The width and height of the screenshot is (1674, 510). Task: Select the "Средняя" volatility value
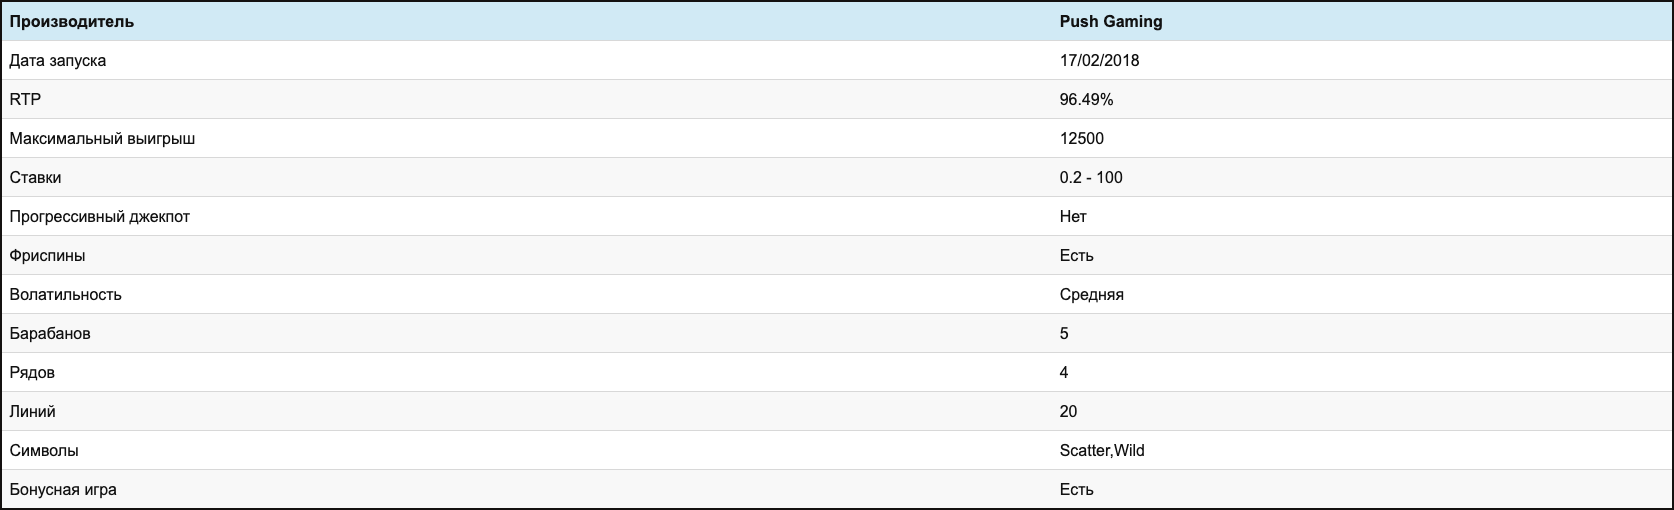click(x=1092, y=294)
